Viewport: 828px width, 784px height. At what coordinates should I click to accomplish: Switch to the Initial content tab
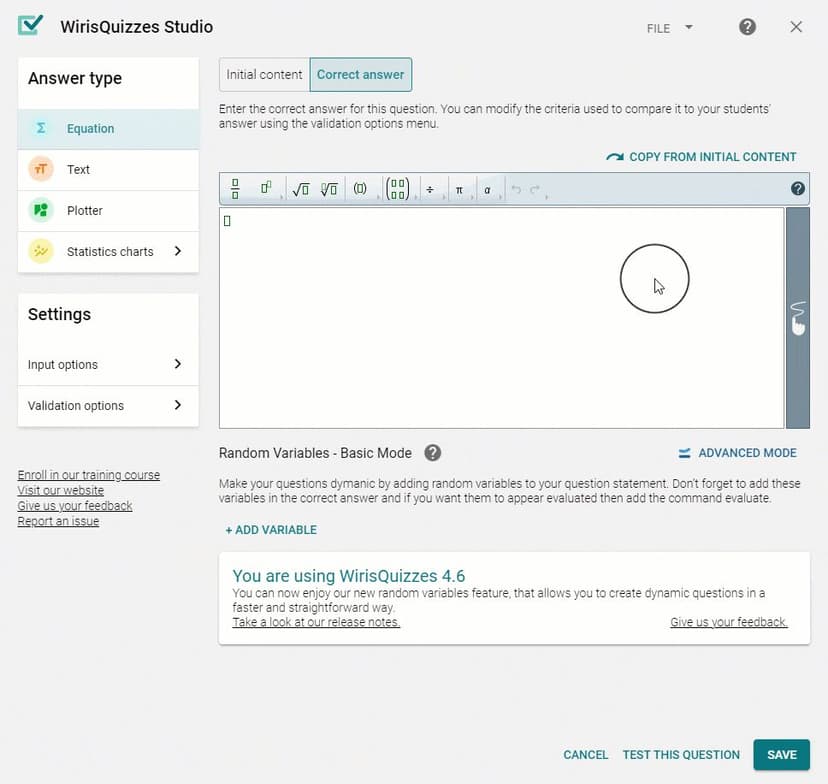pos(264,75)
